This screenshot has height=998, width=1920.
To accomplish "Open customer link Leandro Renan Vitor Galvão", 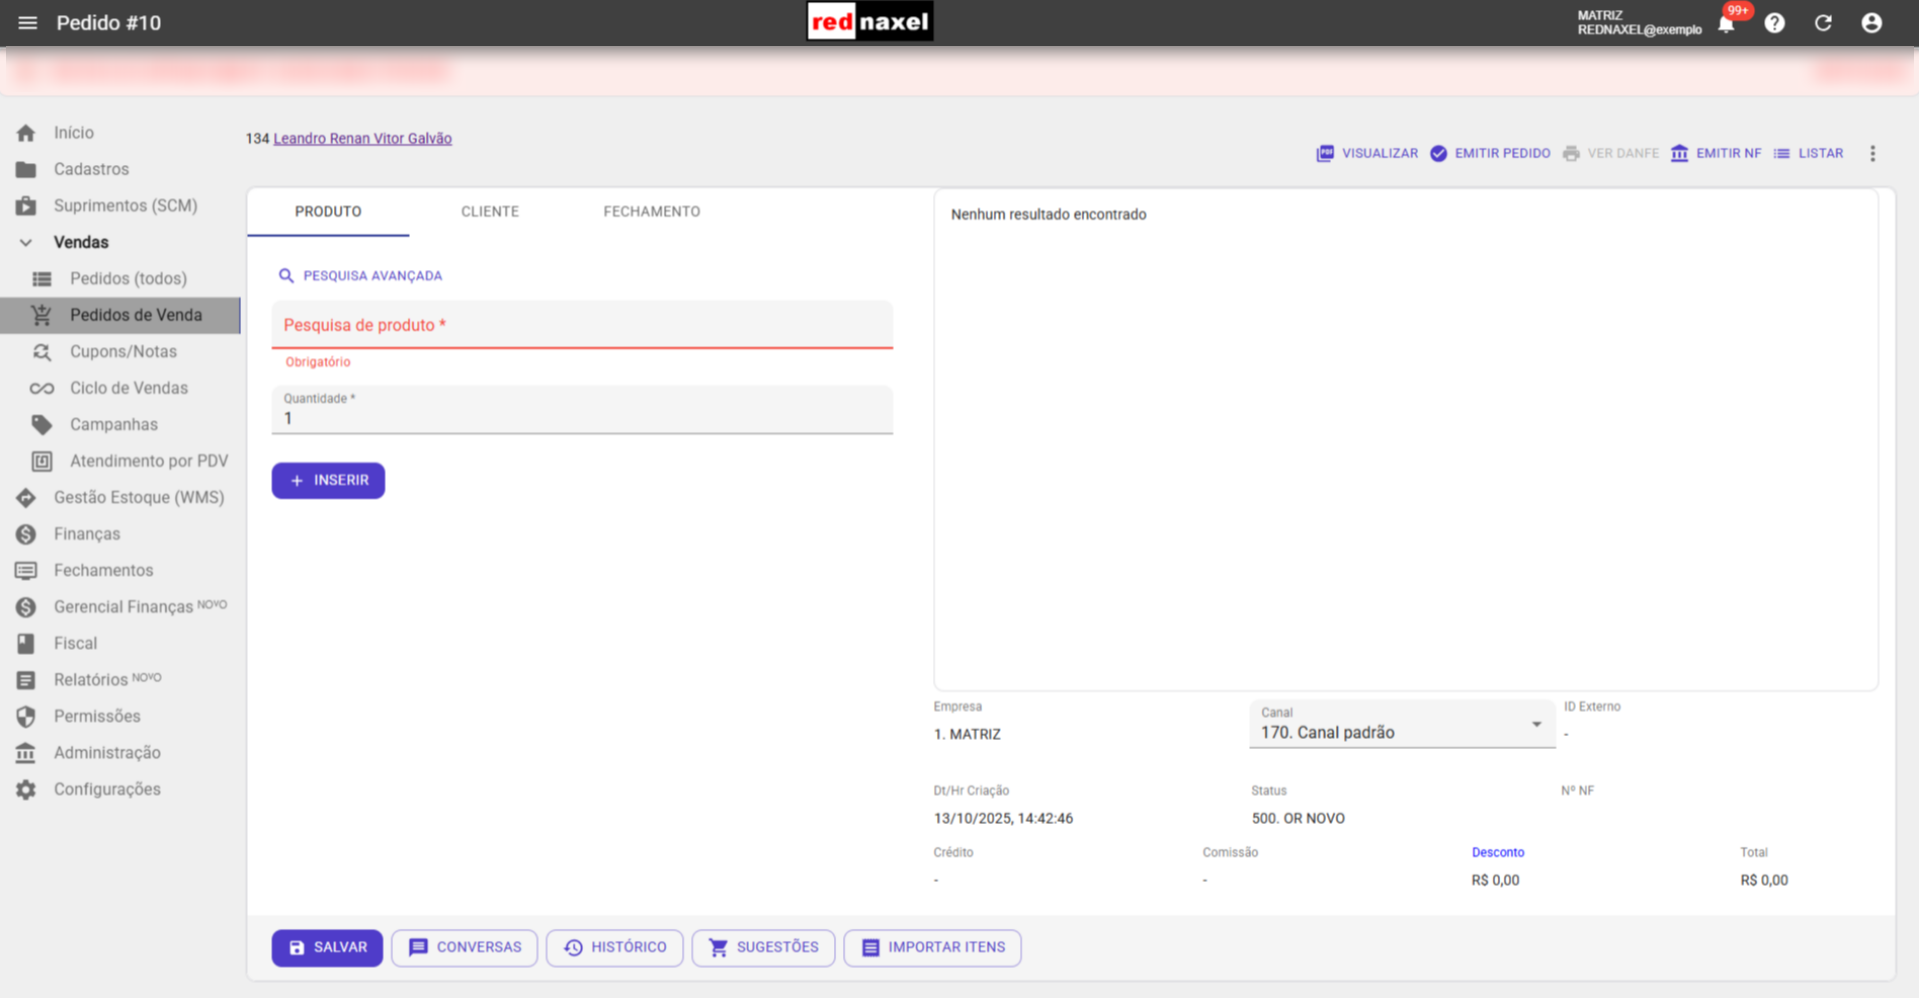I will [x=362, y=139].
